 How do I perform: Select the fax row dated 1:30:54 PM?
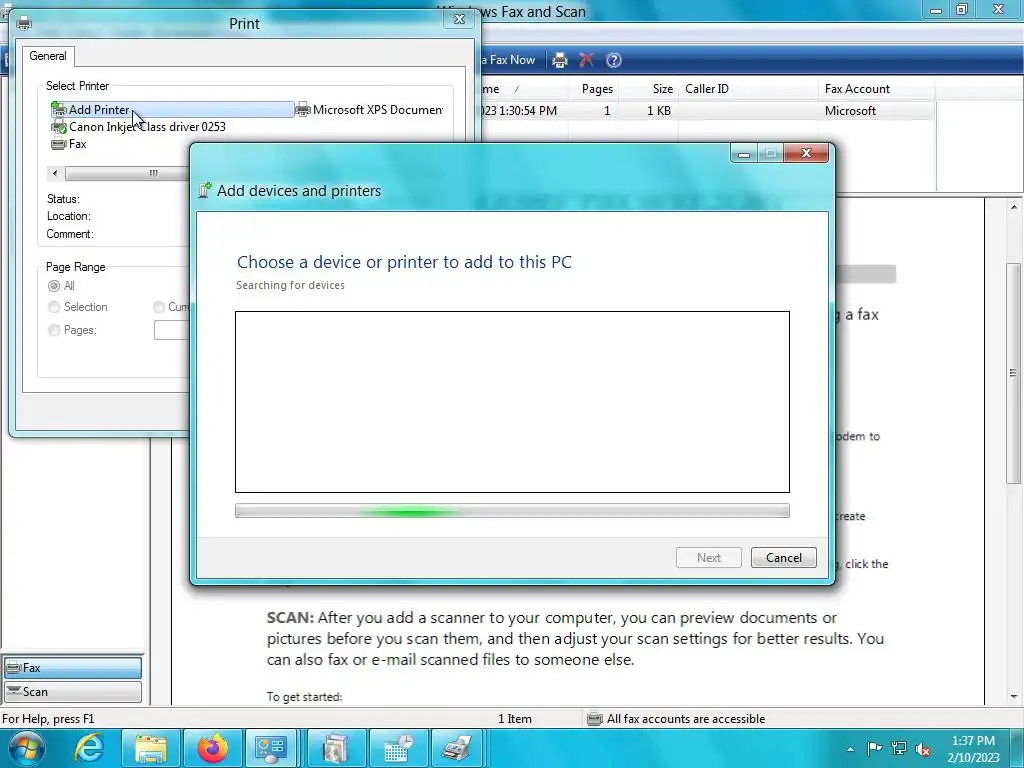tap(707, 111)
